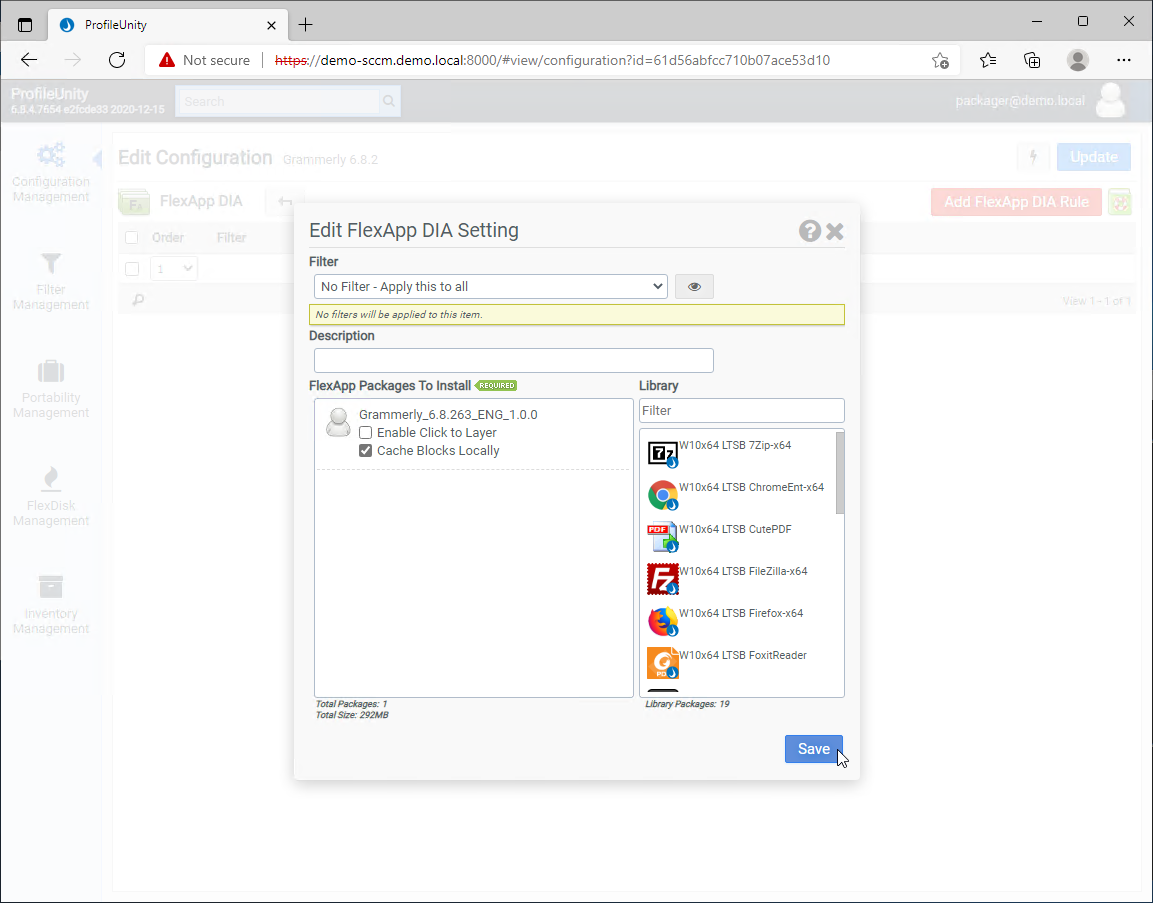This screenshot has width=1153, height=903.
Task: Click the Filter column header
Action: click(x=231, y=238)
